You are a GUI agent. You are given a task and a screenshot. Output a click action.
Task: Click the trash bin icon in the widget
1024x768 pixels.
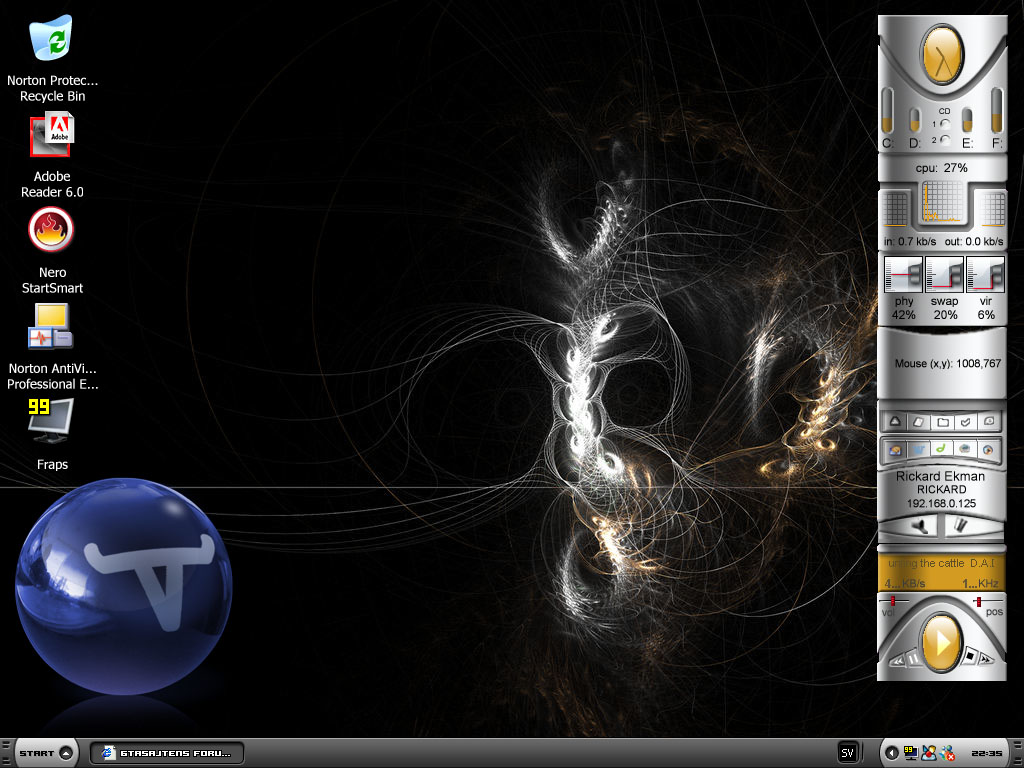point(961,525)
